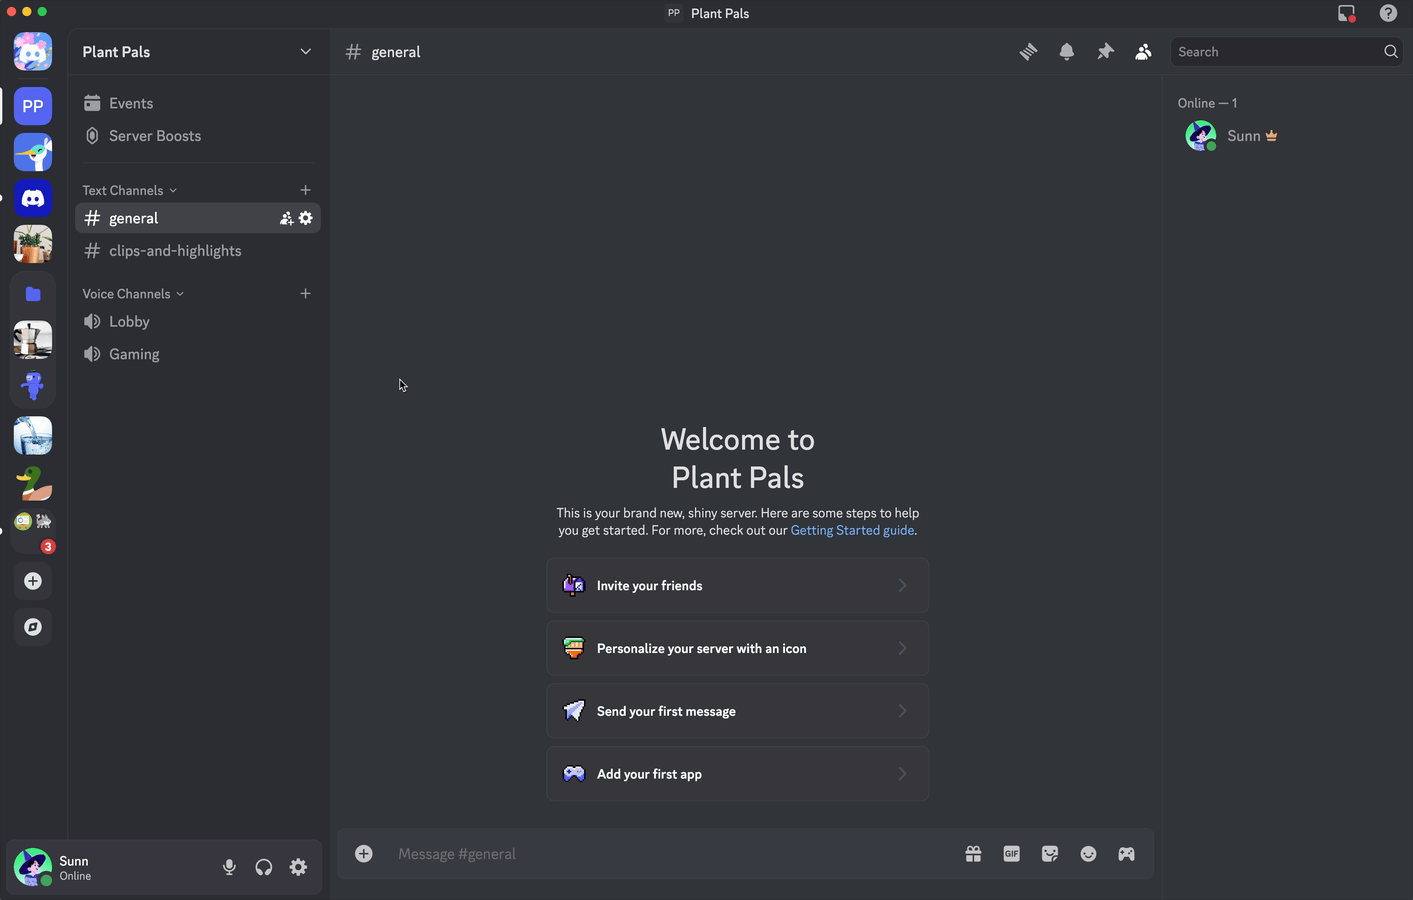Open Events in sidebar

coord(198,103)
